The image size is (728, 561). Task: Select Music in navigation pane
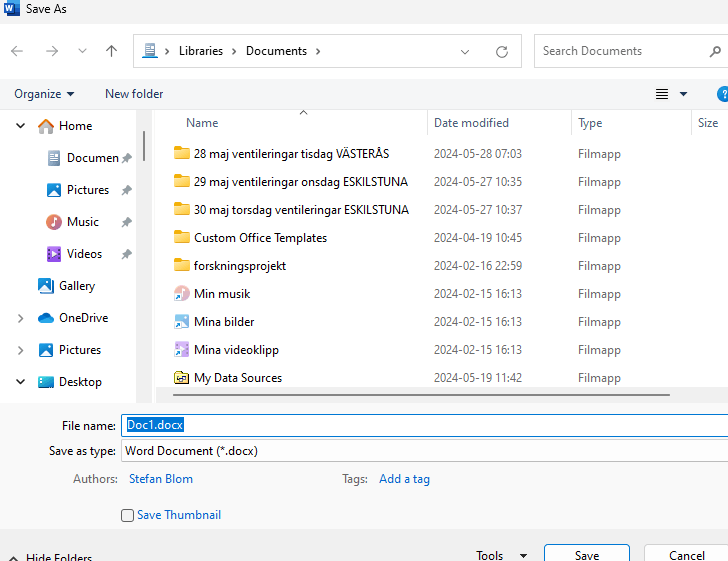pyautogui.click(x=83, y=222)
